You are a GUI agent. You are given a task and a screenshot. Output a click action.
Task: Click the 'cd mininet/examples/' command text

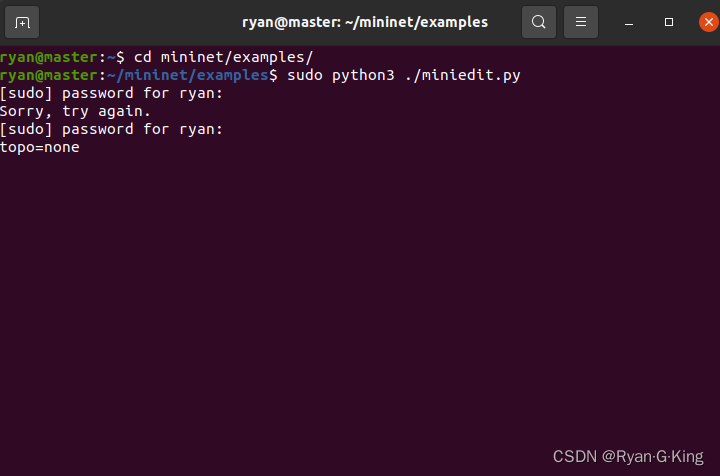[223, 57]
